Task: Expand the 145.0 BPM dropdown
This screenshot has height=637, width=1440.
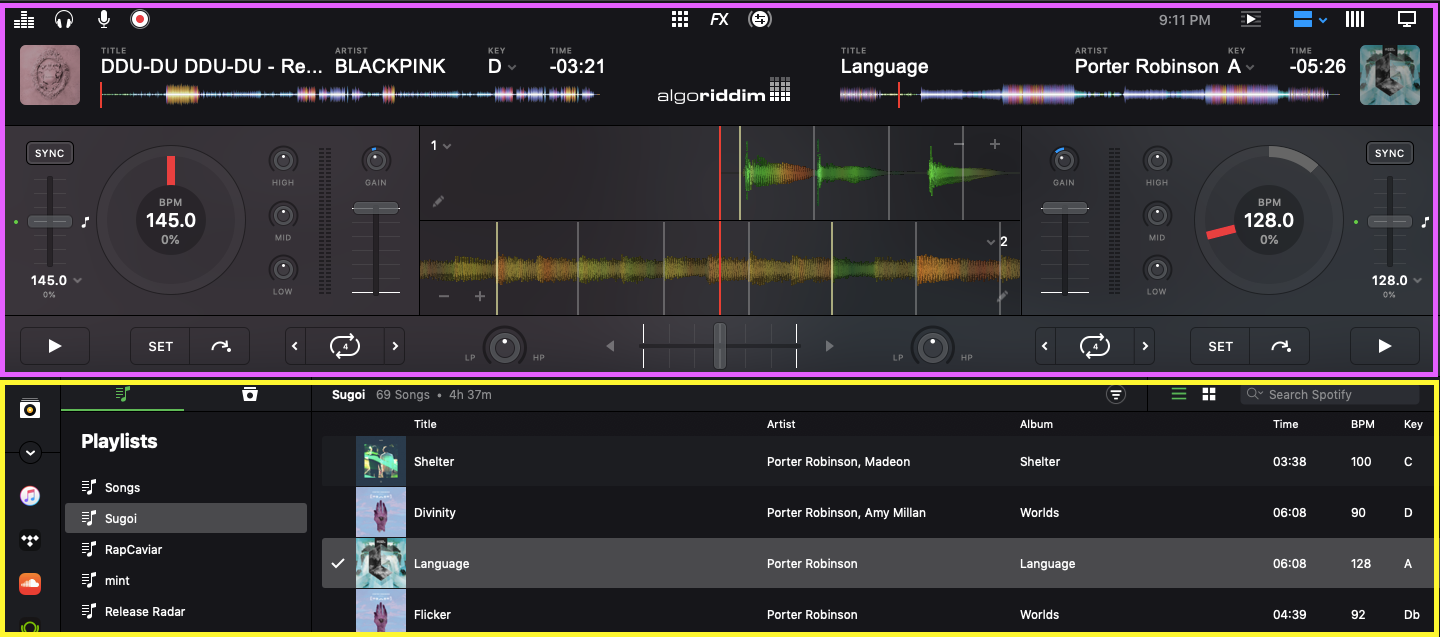Action: click(x=56, y=281)
